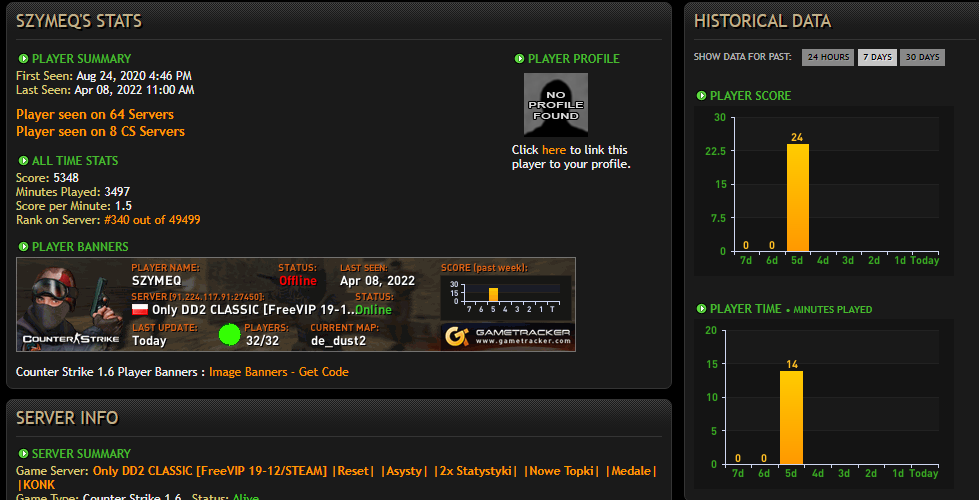979x500 pixels.
Task: Show data for past 24 Hours
Action: pos(828,57)
